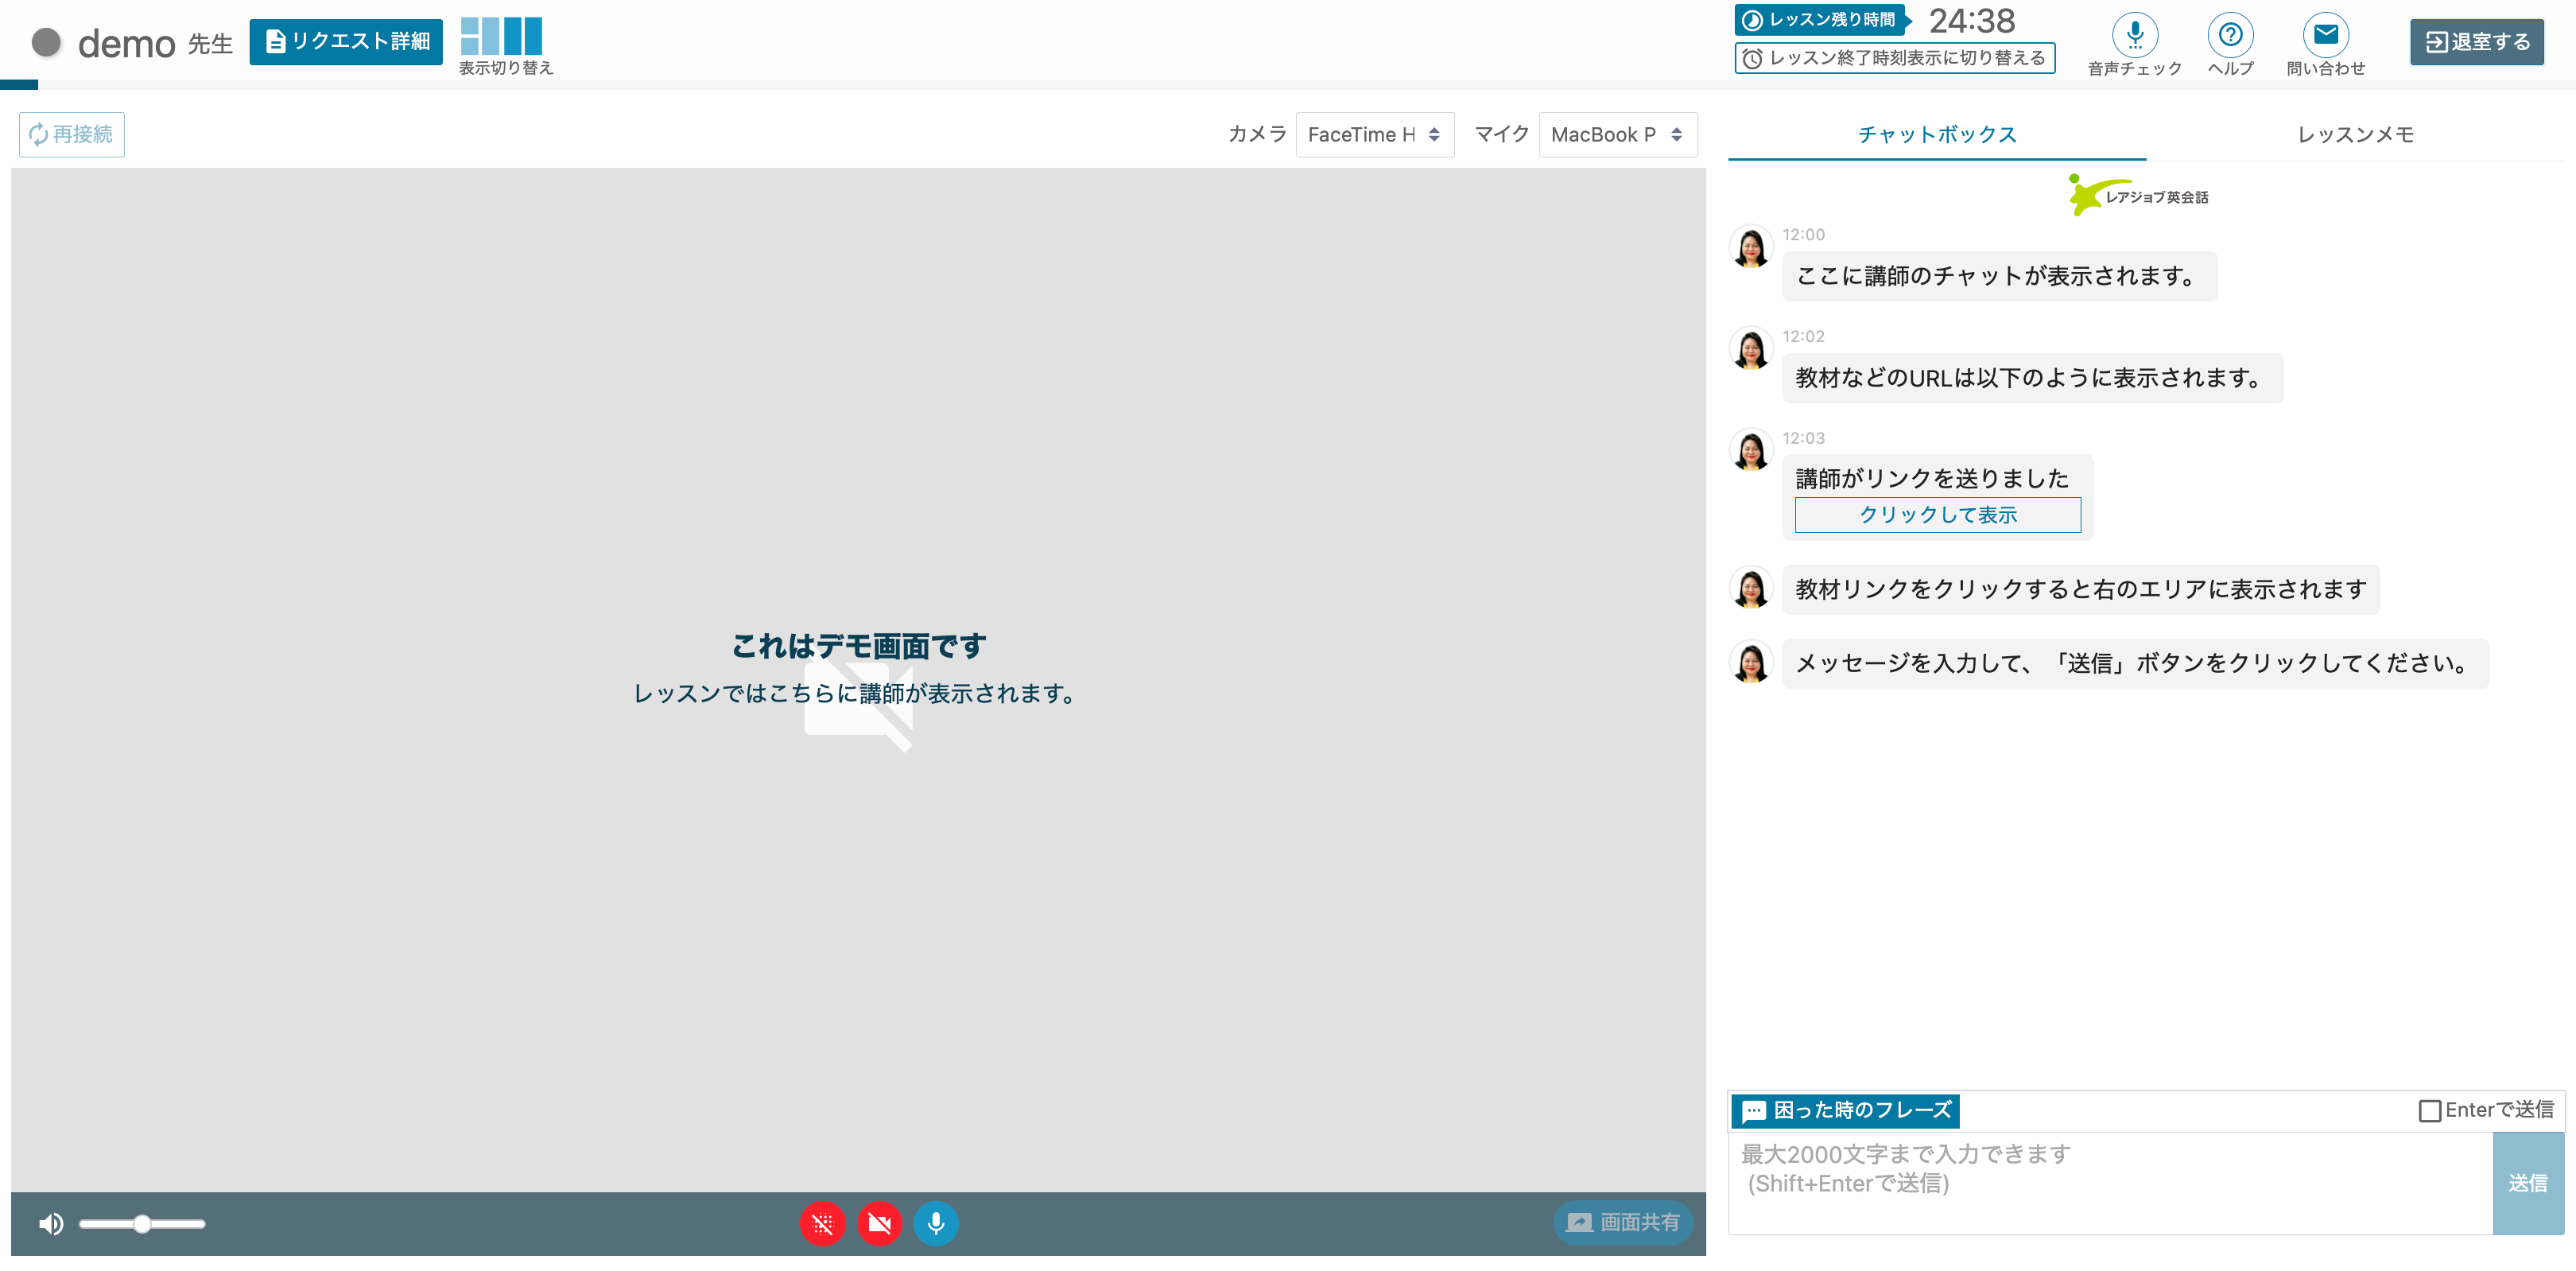Toggle the camera off red button
This screenshot has width=2576, height=1271.
tap(879, 1223)
